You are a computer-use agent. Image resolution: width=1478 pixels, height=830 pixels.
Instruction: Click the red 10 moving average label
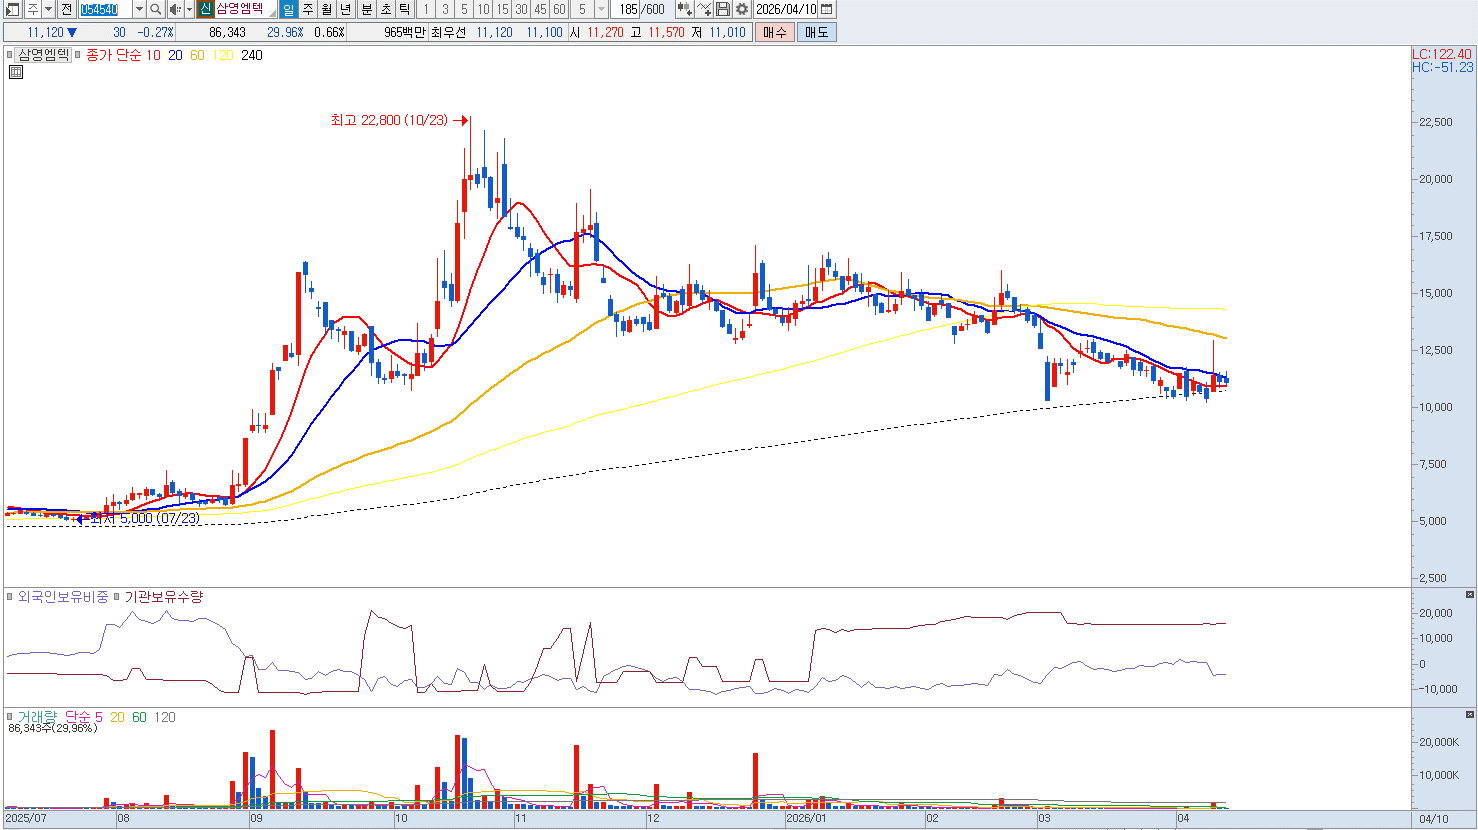[x=153, y=55]
